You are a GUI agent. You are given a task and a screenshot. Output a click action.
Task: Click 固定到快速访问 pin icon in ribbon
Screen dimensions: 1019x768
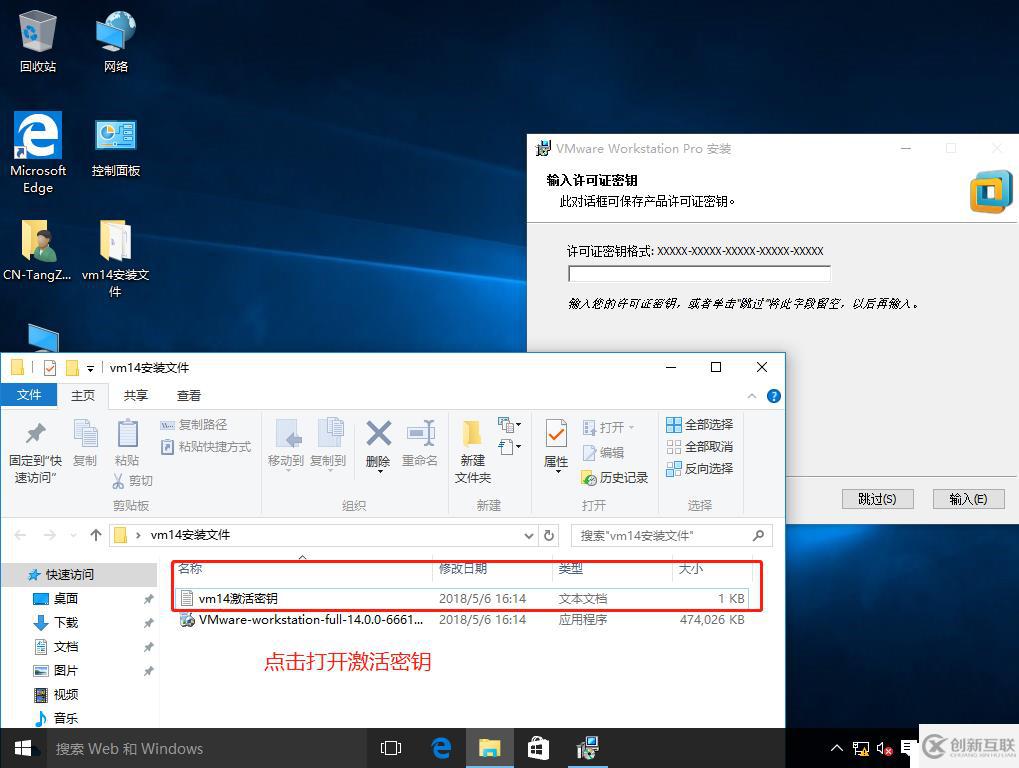pos(35,450)
